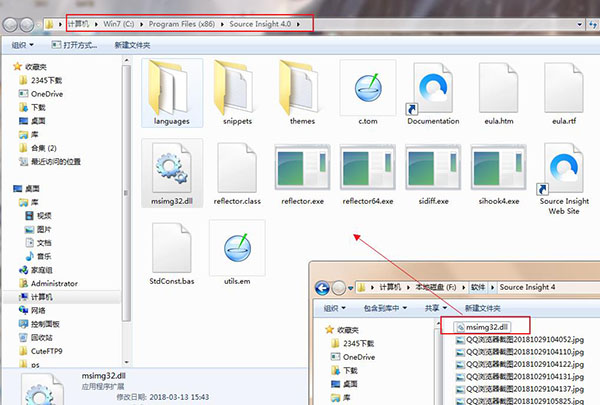
Task: Go to Win7 (C:) breadcrumb
Action: point(119,24)
